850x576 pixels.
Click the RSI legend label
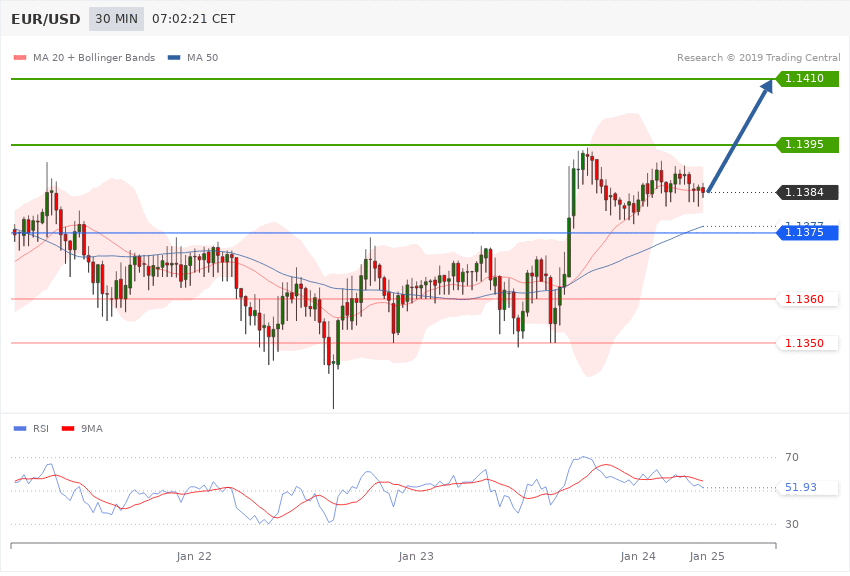point(41,429)
